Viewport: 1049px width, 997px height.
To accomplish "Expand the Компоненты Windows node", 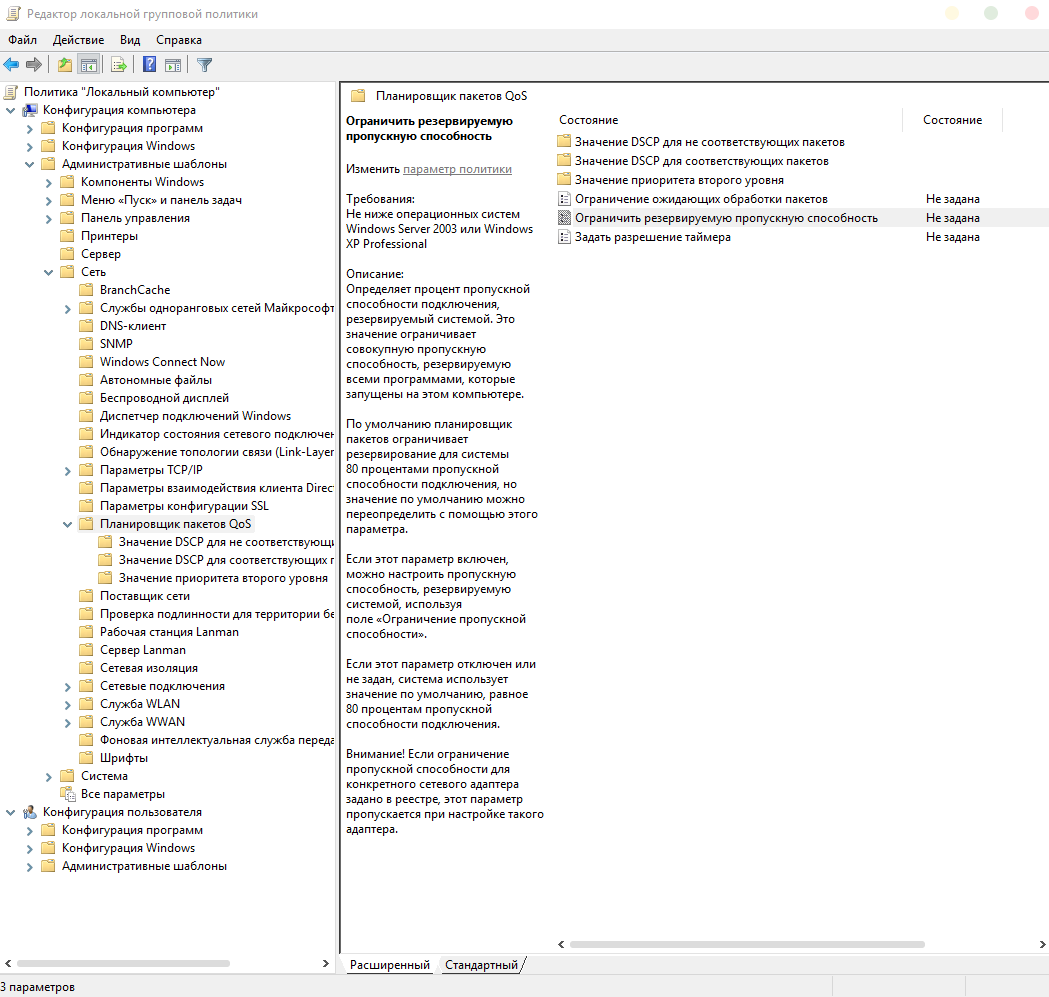I will point(49,182).
